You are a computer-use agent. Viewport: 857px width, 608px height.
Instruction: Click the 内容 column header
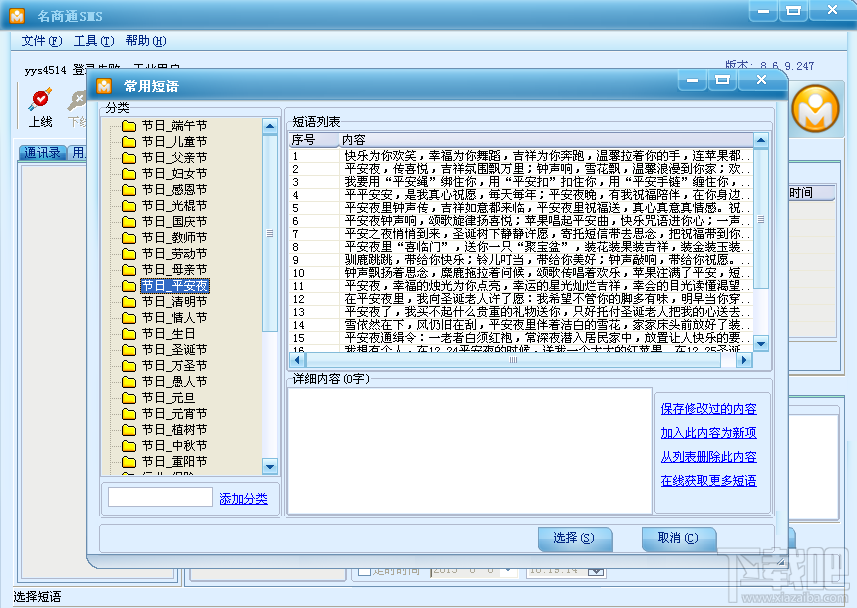[545, 140]
